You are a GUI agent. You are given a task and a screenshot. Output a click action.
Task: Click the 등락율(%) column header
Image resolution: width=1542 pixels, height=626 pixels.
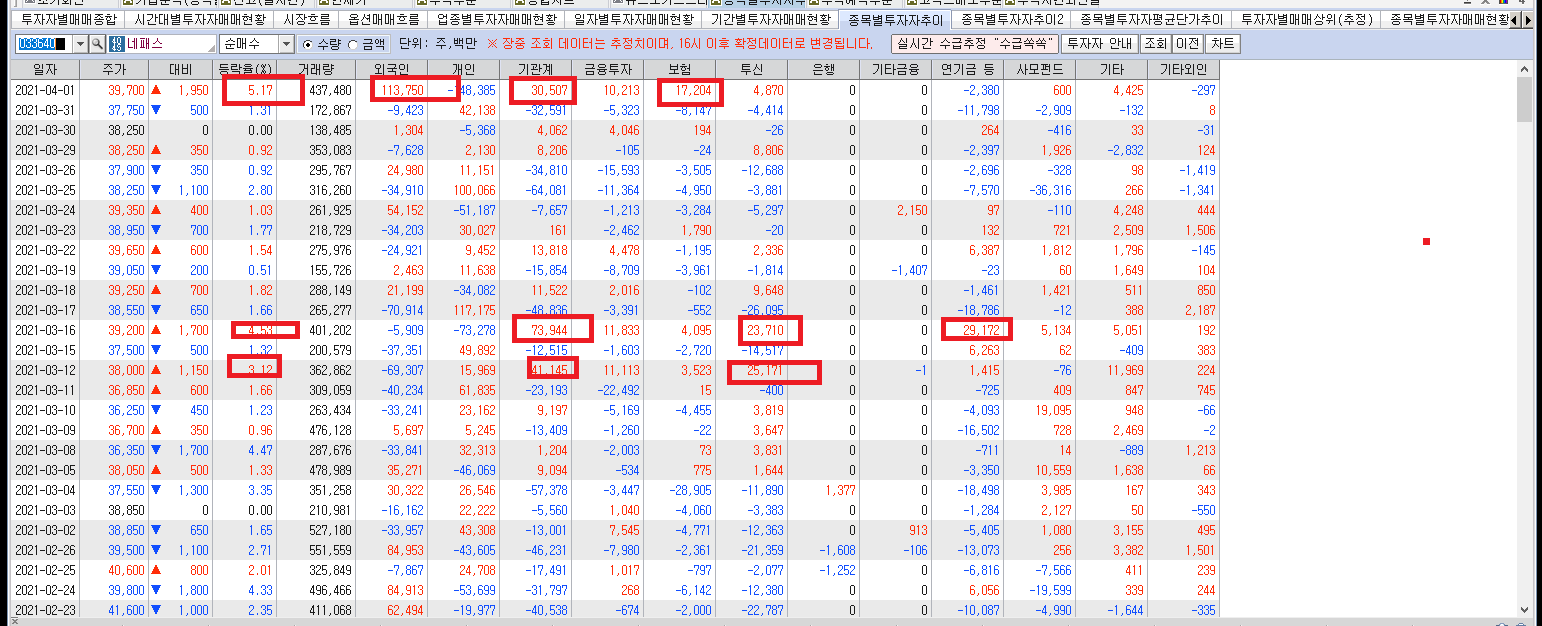[x=245, y=70]
